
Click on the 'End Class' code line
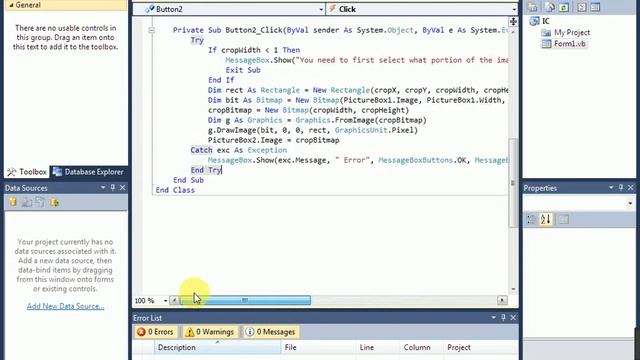point(175,190)
